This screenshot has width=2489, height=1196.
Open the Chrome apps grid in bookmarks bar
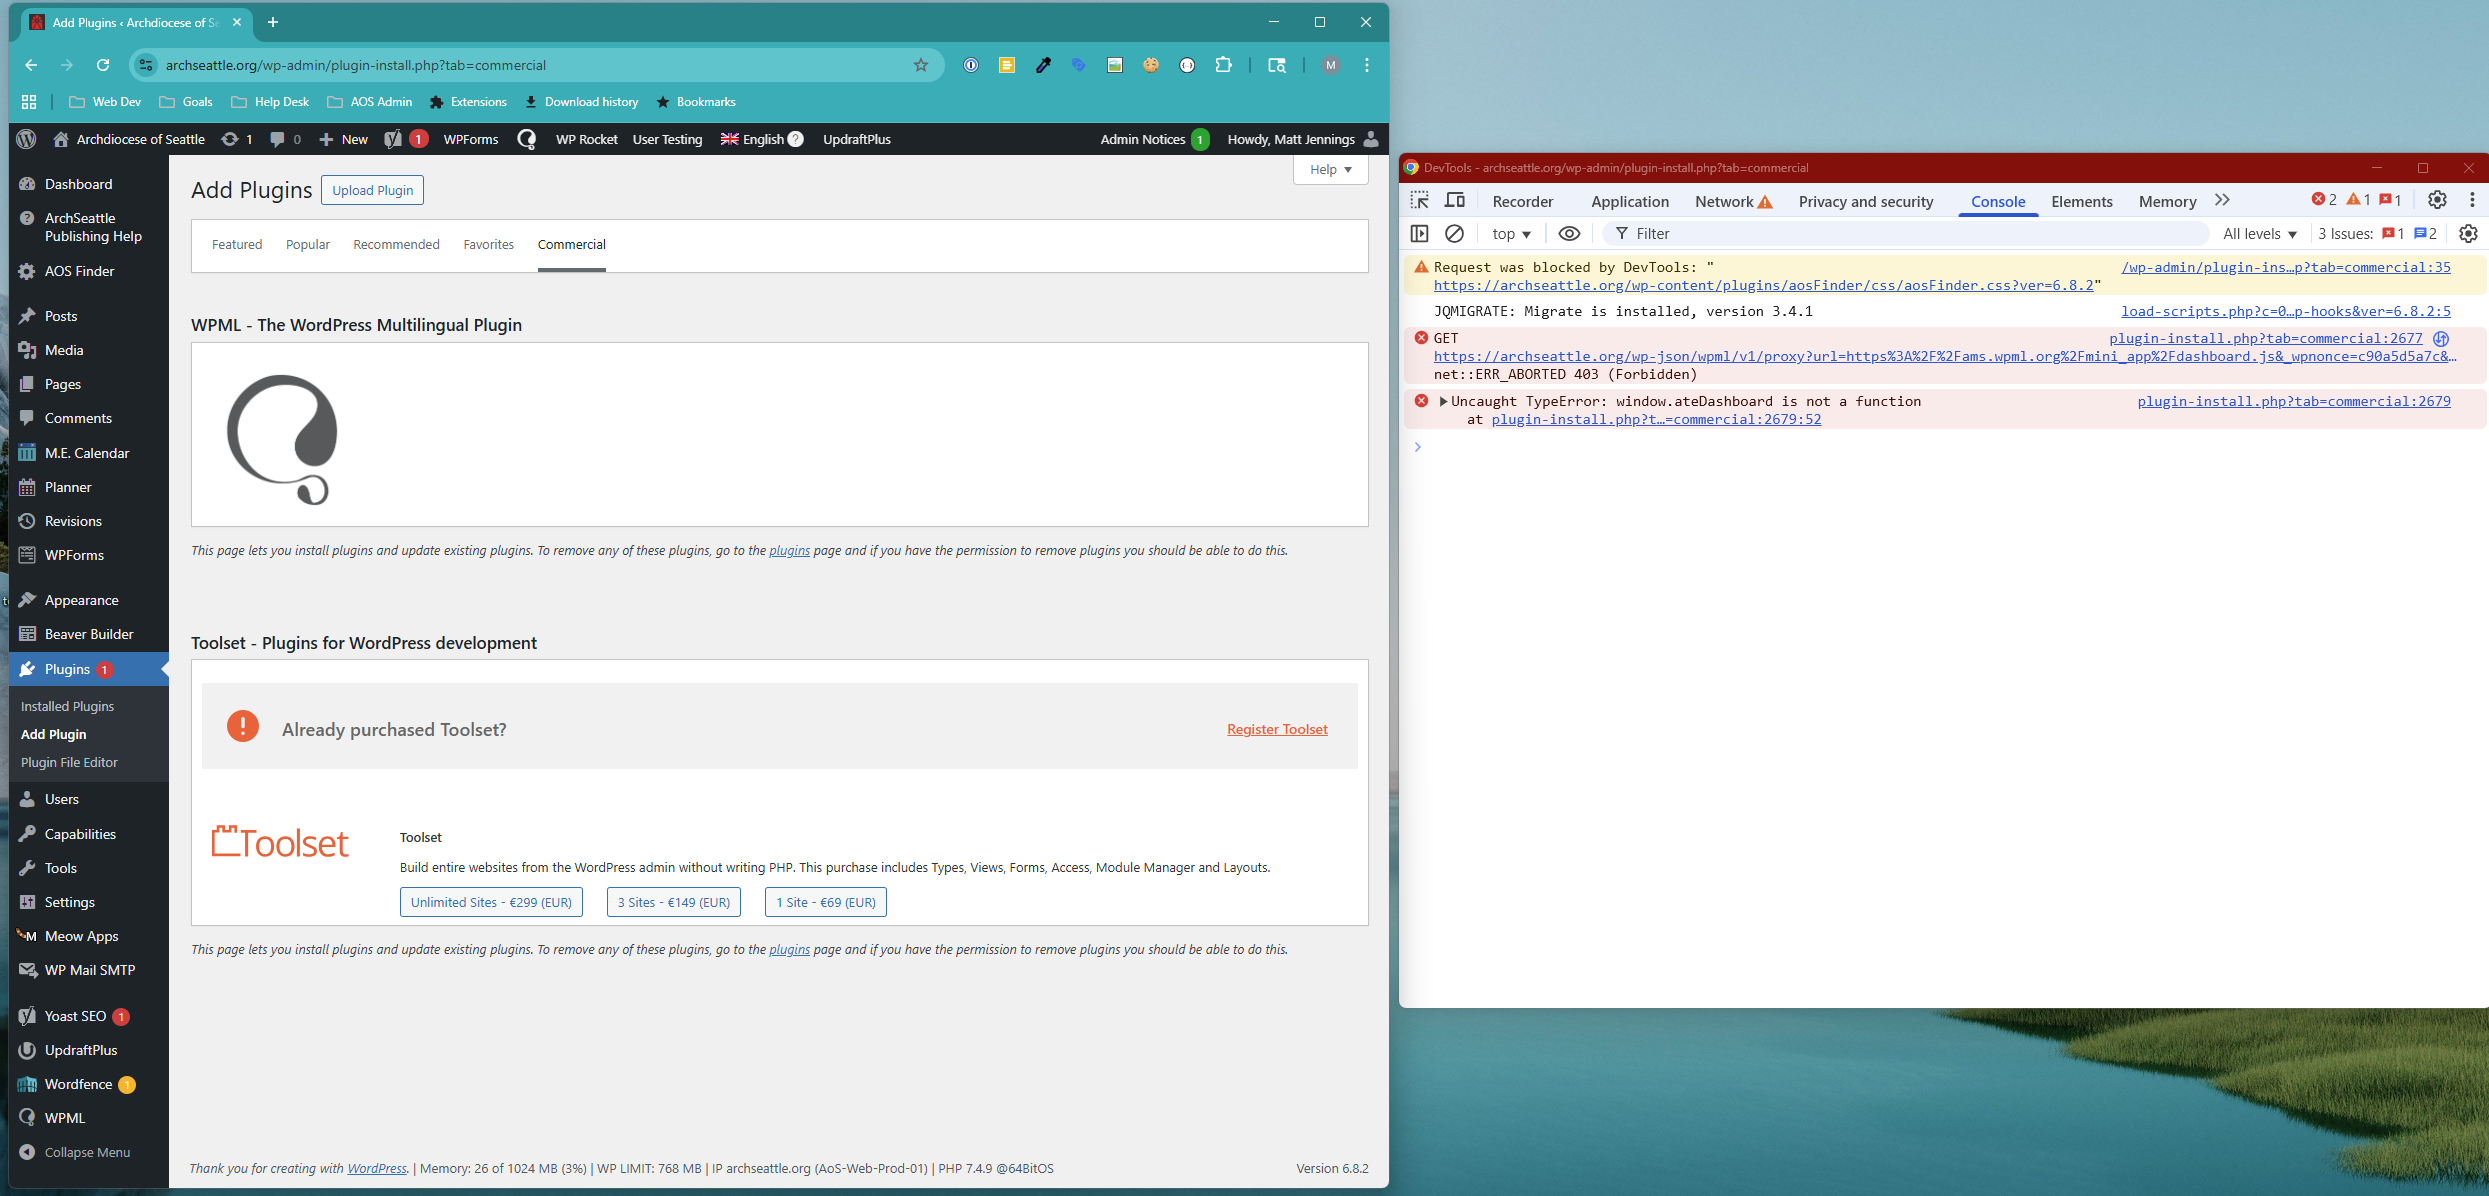29,102
